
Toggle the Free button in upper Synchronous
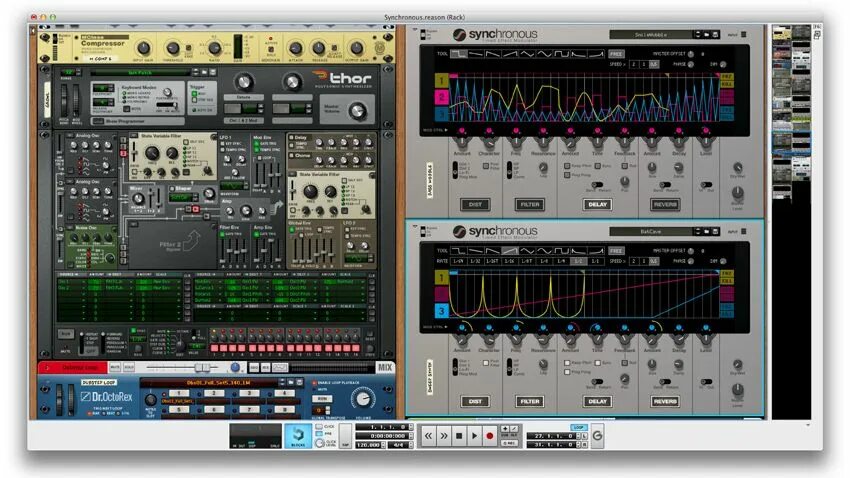[x=616, y=54]
